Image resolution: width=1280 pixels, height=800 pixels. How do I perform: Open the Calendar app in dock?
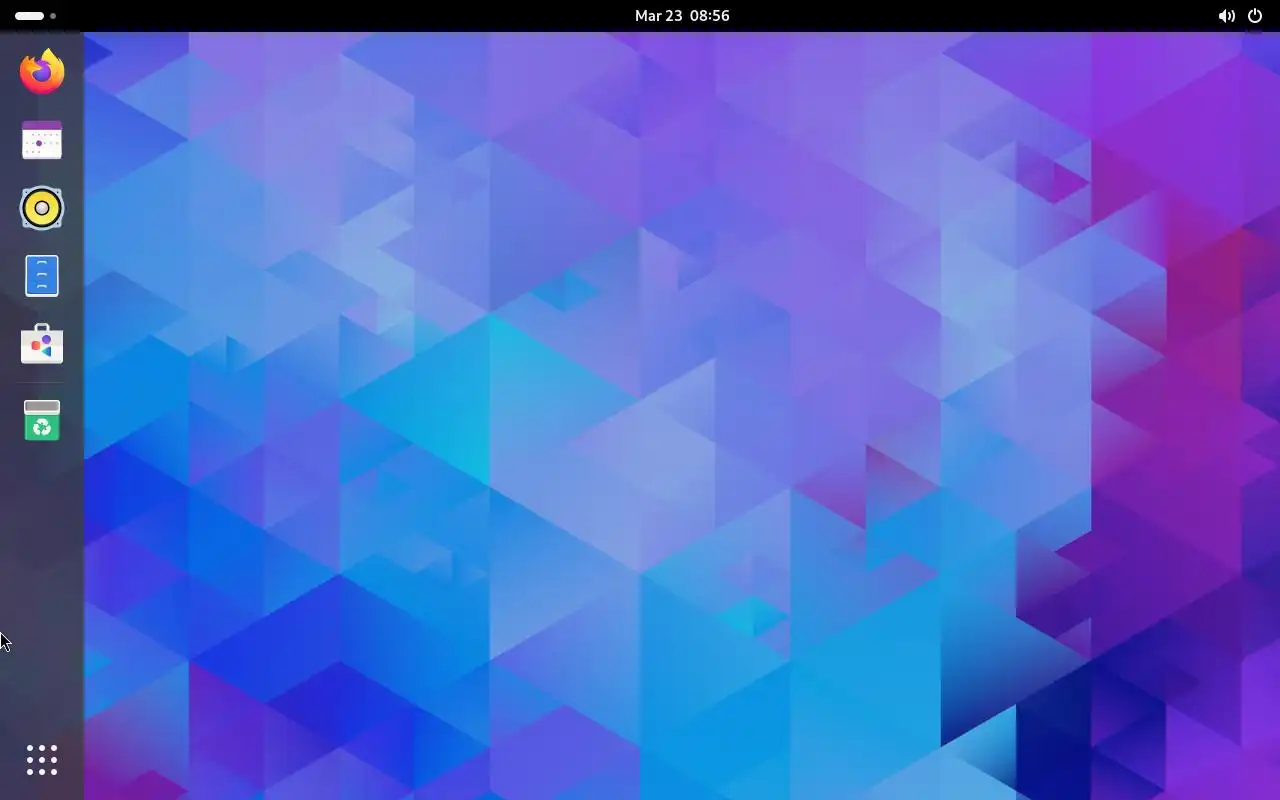[x=42, y=140]
